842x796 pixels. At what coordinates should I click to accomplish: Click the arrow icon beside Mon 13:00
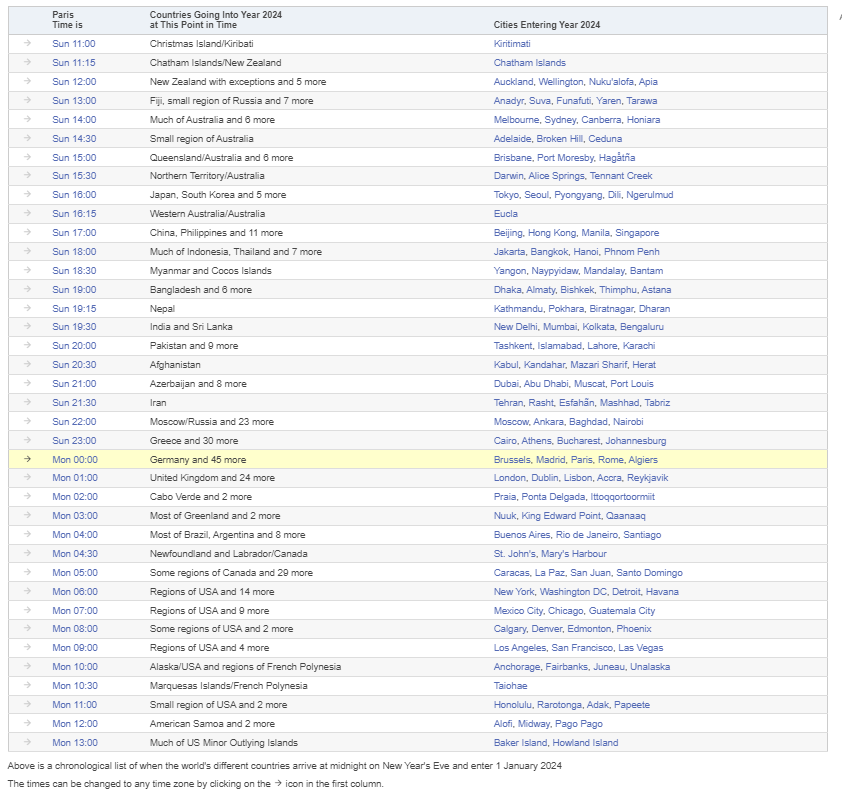point(27,742)
